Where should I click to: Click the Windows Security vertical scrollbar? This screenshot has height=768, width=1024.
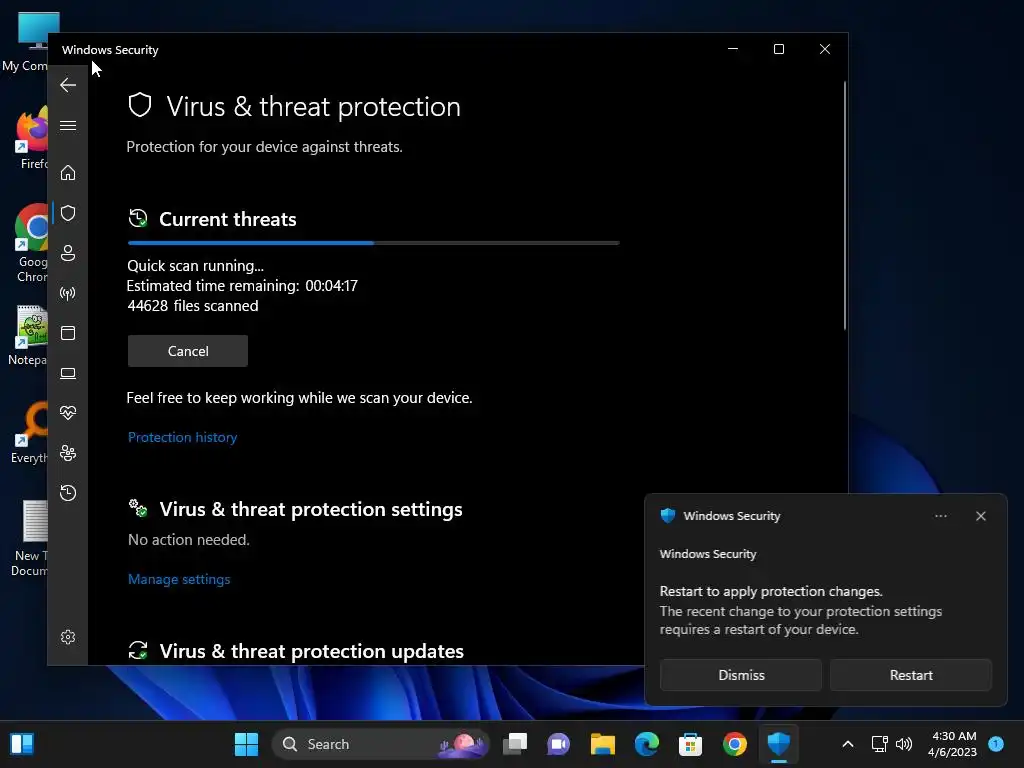[844, 206]
